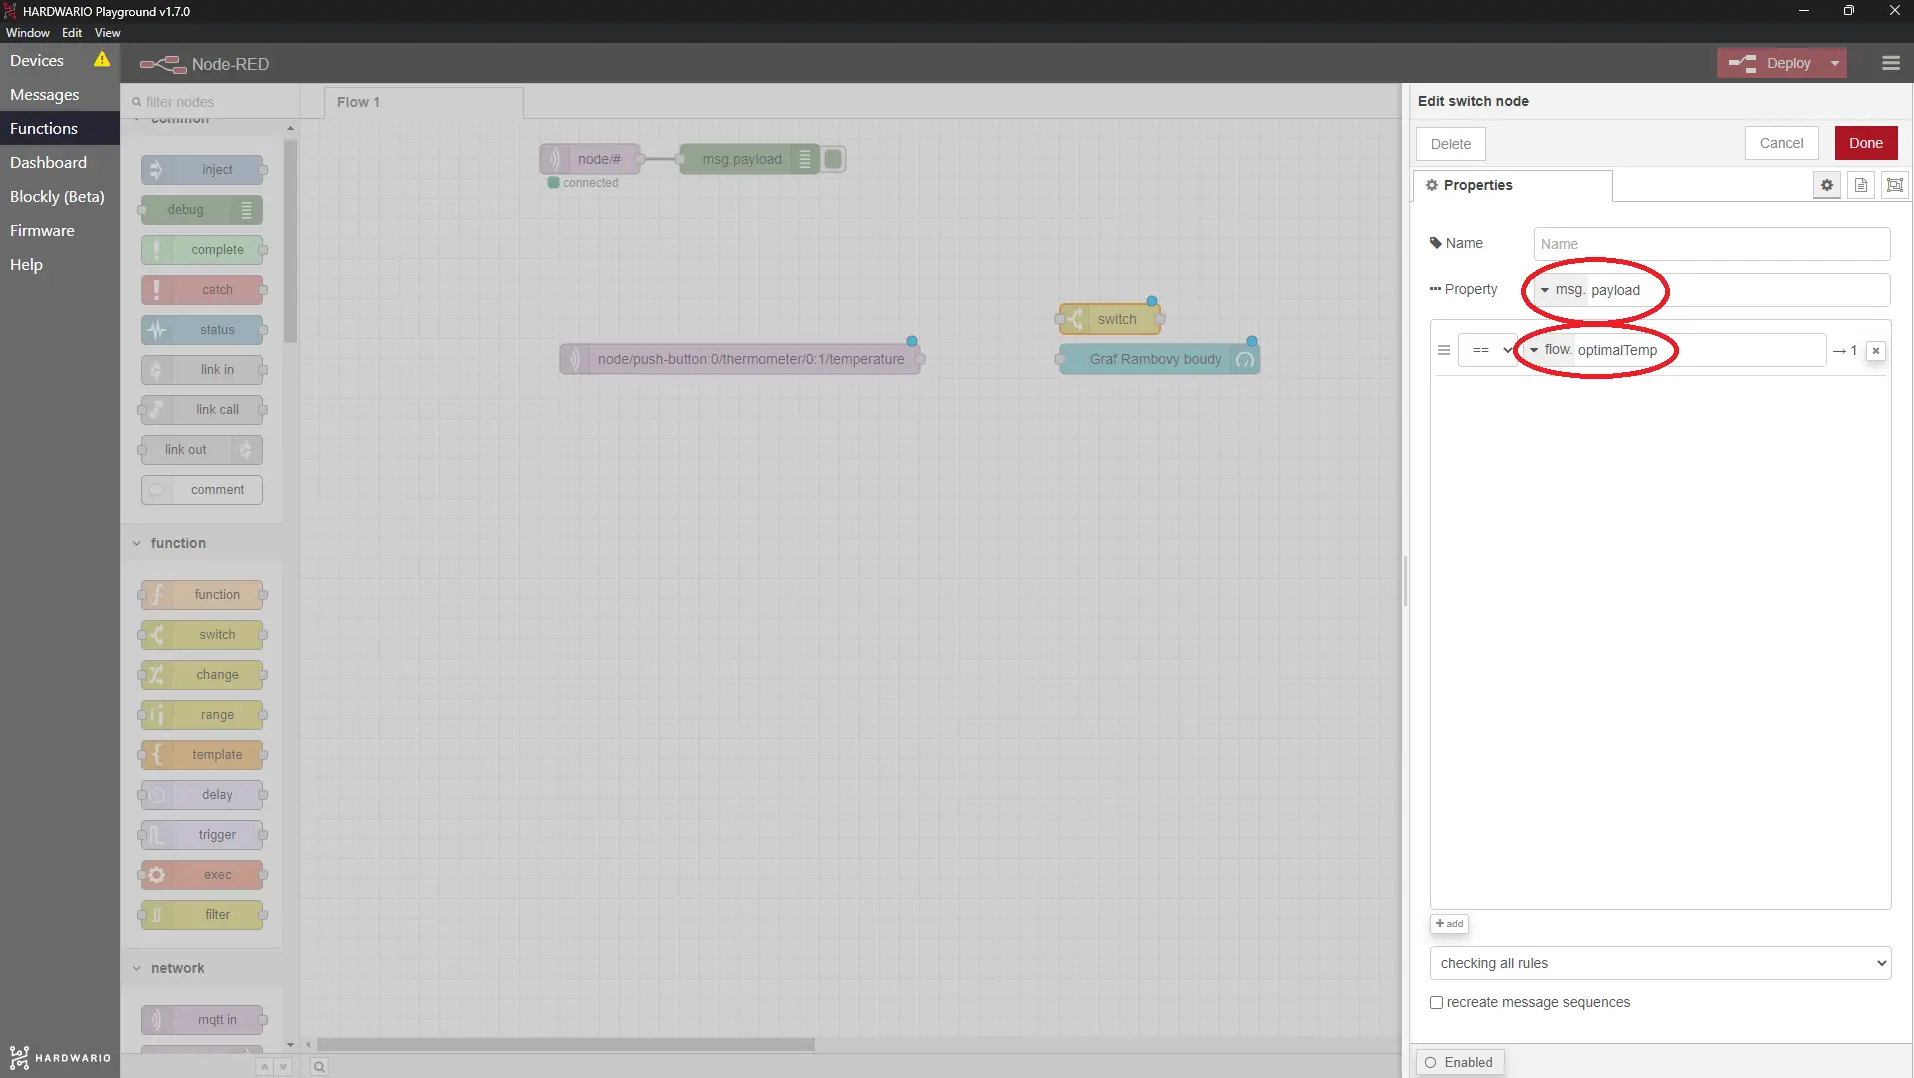
Task: Open the Window menu
Action: [28, 33]
